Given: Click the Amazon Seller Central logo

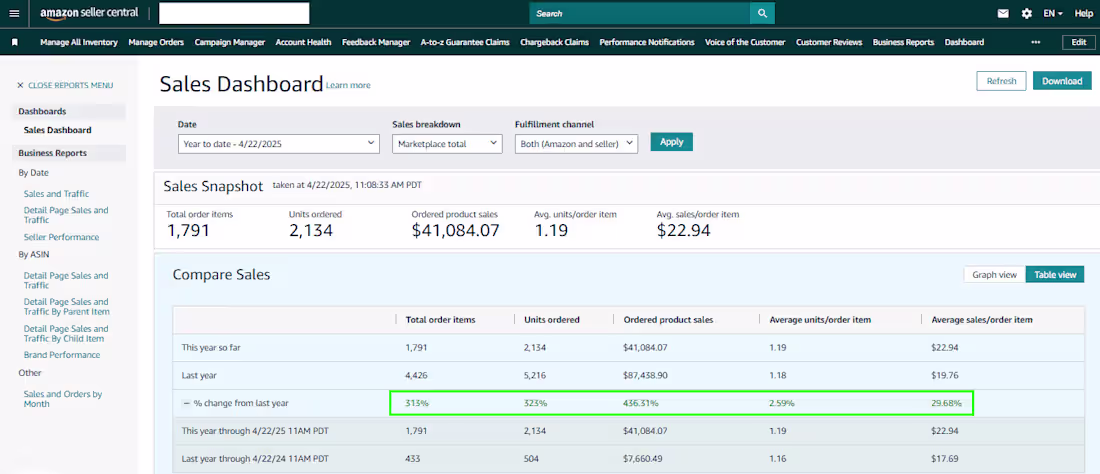Looking at the screenshot, I should coord(89,13).
